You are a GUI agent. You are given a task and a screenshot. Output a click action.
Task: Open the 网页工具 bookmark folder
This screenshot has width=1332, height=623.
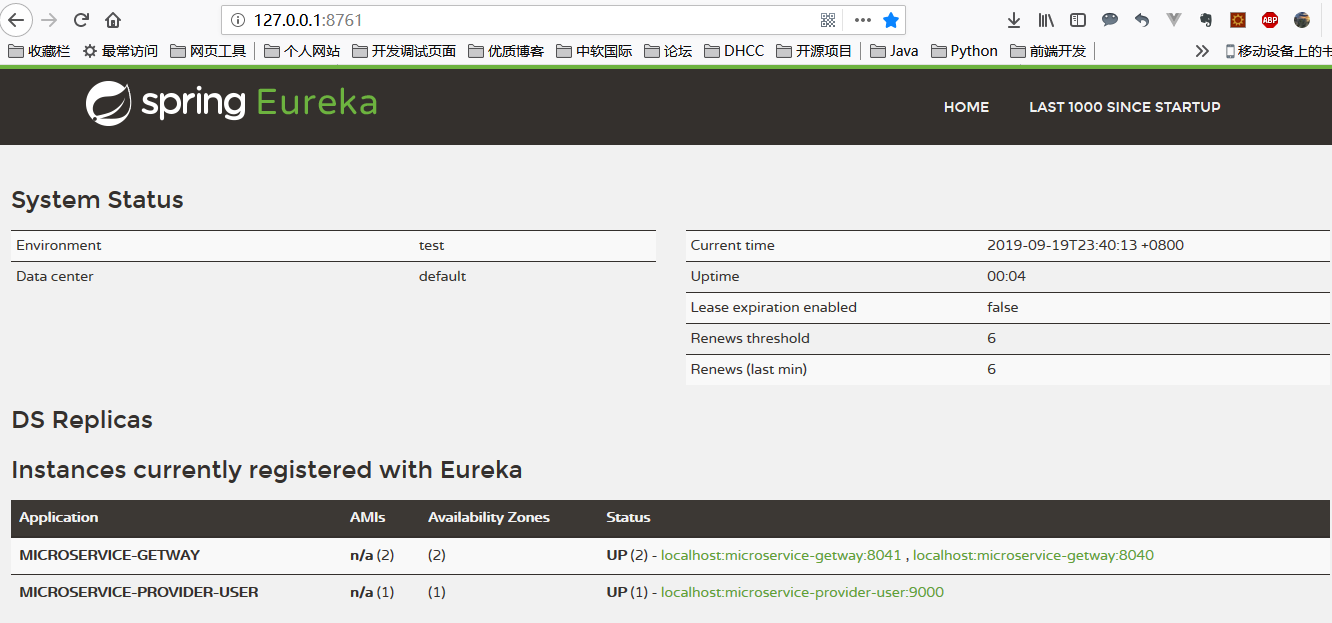[208, 51]
